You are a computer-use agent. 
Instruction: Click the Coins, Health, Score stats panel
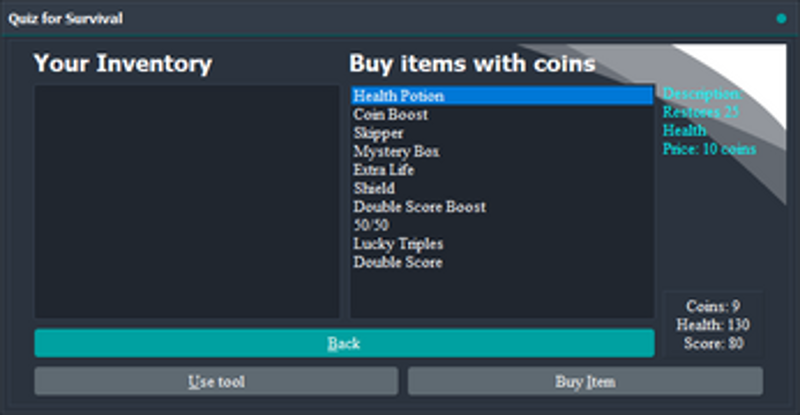[x=713, y=324]
